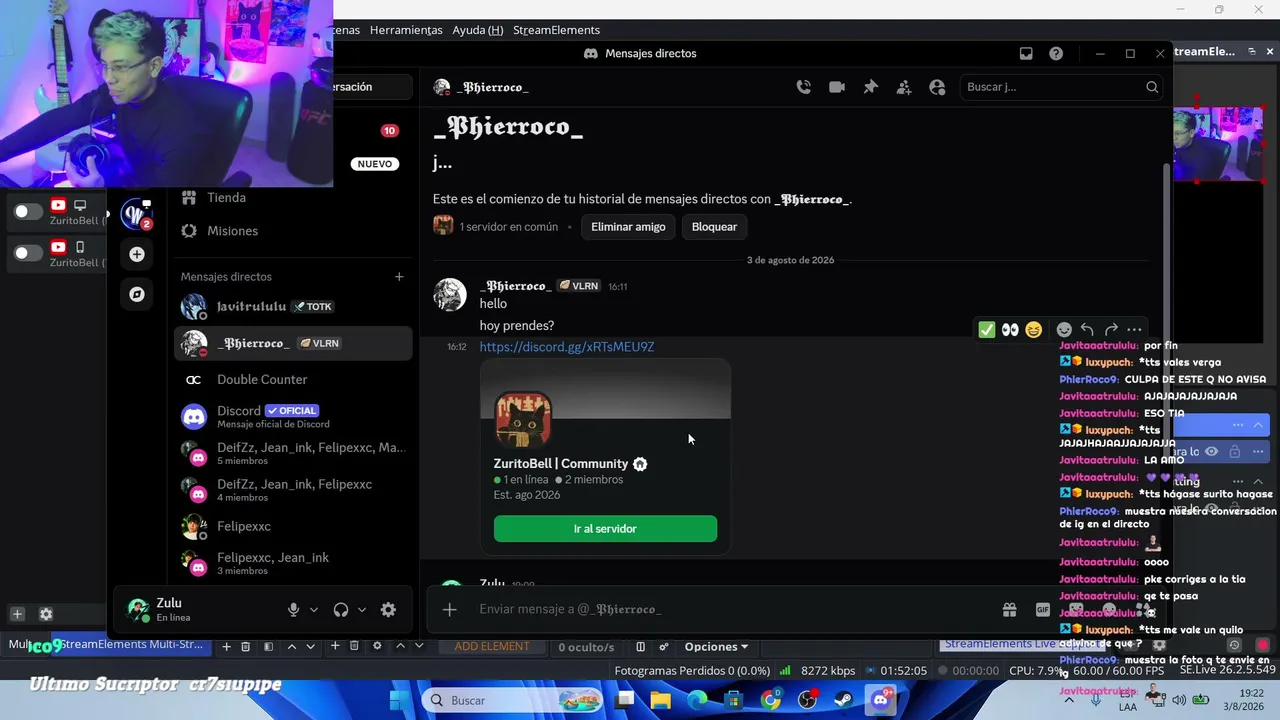Expand microphone input options chevron

314,609
